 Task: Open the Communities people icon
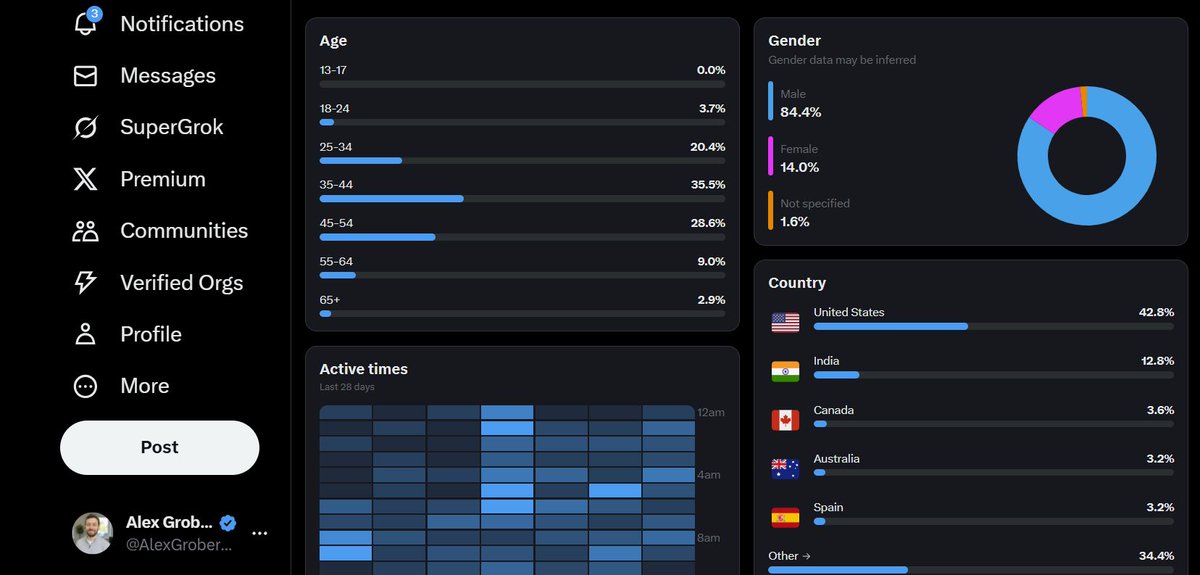(x=86, y=231)
